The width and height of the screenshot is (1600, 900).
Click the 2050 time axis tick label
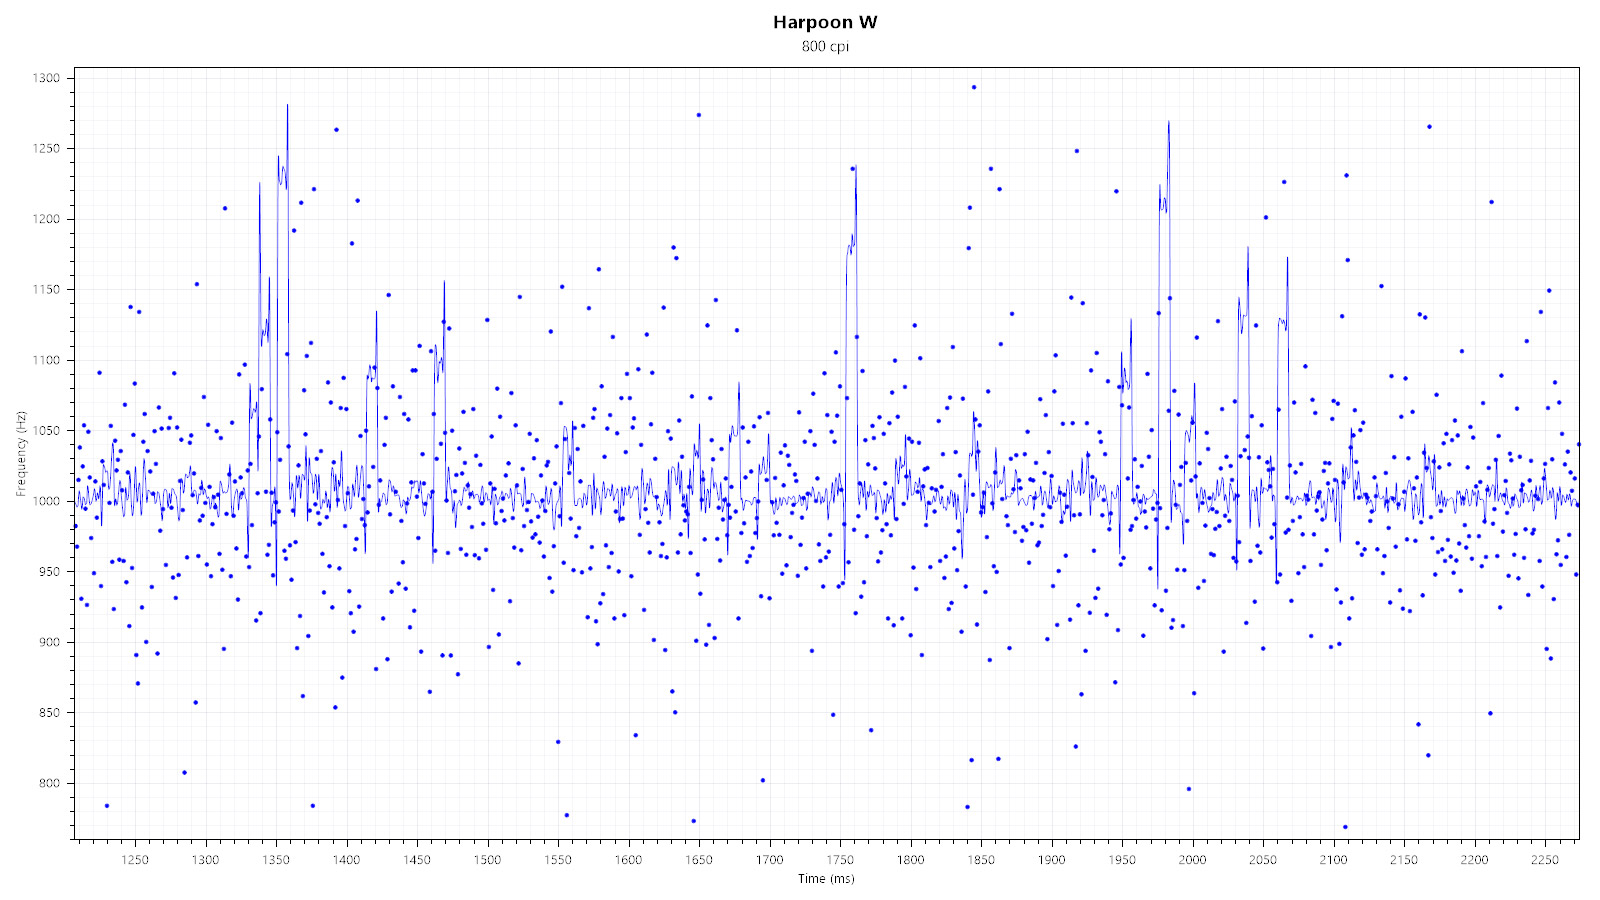pos(1263,860)
